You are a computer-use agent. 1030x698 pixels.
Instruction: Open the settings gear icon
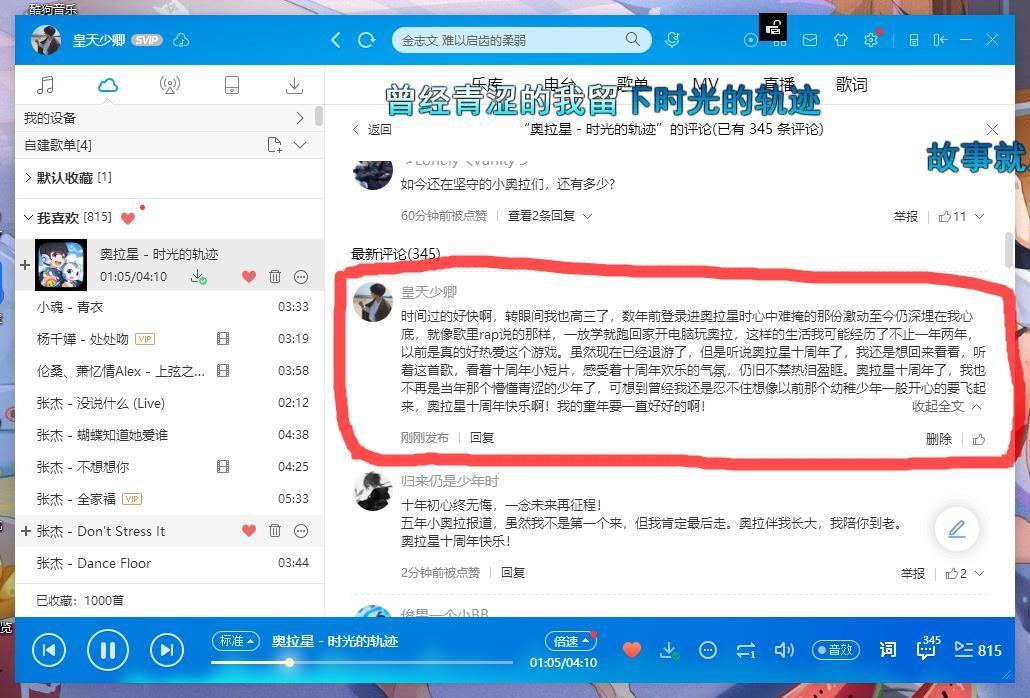pos(871,40)
